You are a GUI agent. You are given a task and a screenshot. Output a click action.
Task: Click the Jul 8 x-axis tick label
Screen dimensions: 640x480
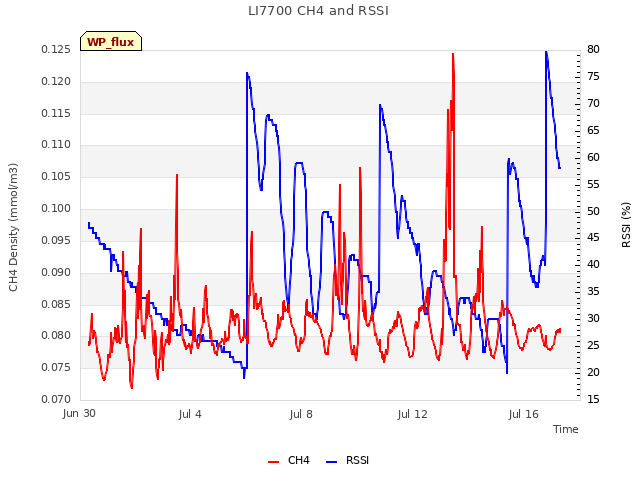click(301, 414)
